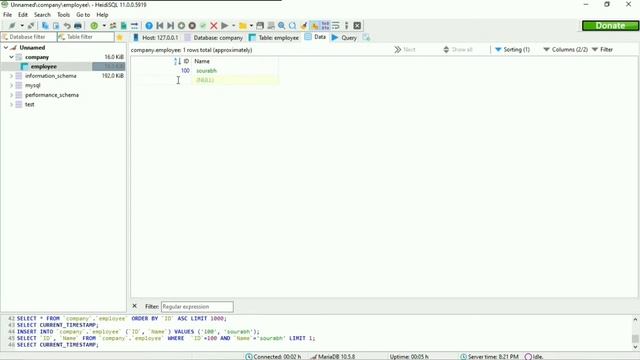Click the Run query play icon
Image resolution: width=640 pixels, height=360 pixels.
point(224,26)
